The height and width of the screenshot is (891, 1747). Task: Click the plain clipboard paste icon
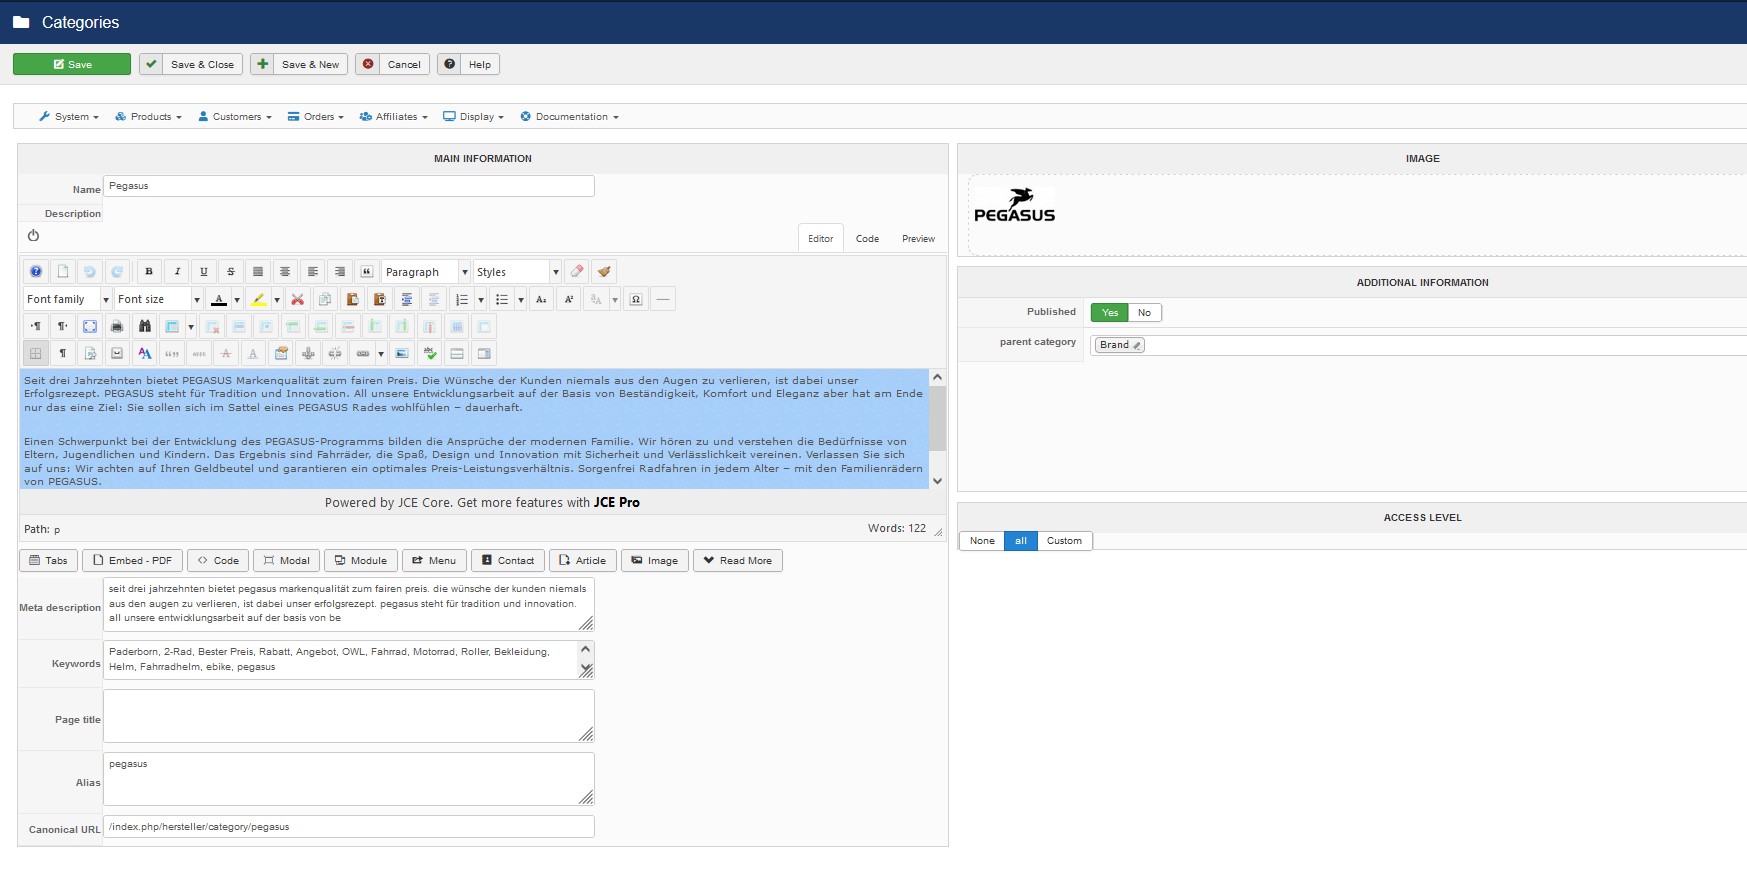click(352, 299)
